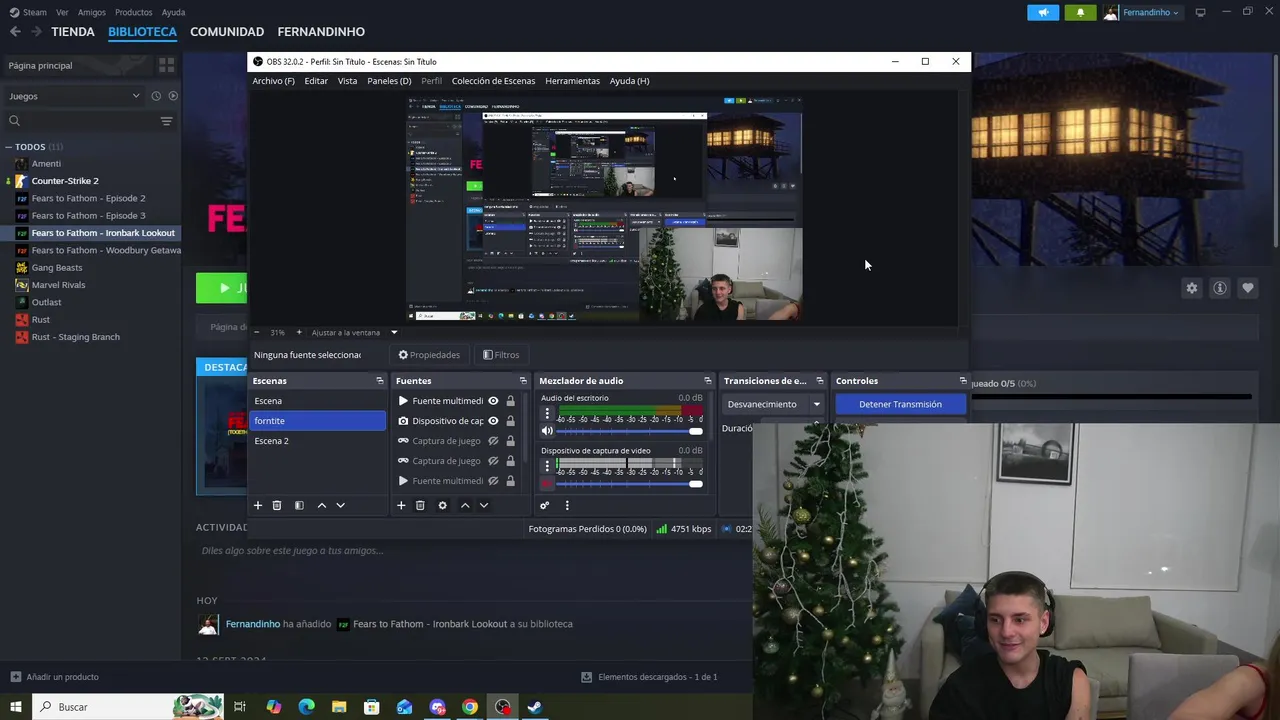Move selected scene up in Escenas
Screen dimensions: 1280x720
322,505
